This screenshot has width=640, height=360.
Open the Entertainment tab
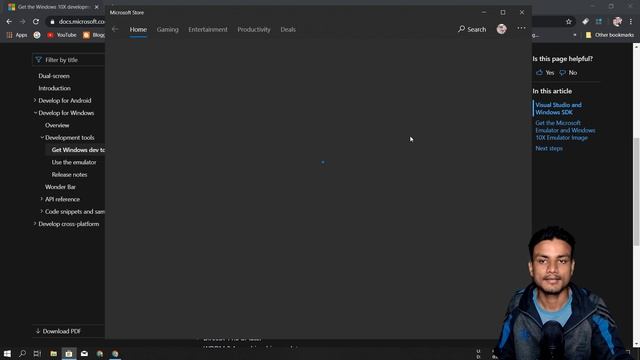pos(208,30)
